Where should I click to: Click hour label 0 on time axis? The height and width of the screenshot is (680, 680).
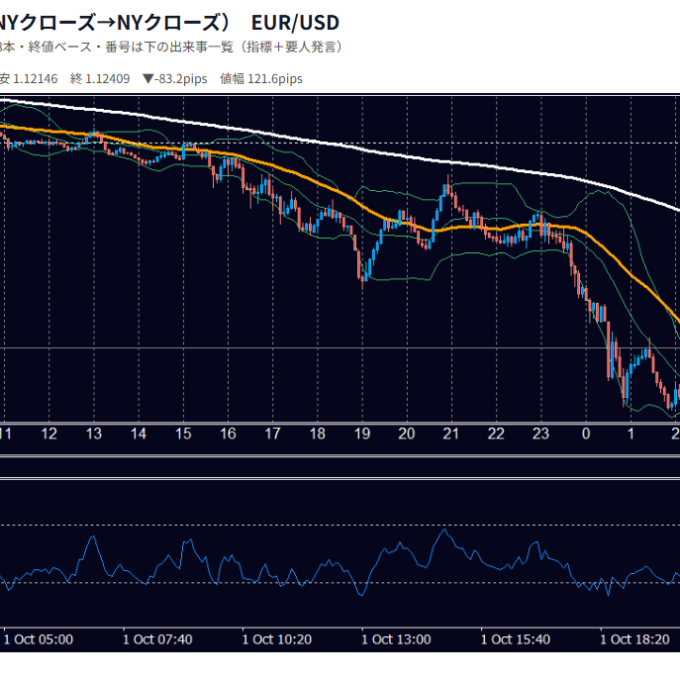[586, 434]
